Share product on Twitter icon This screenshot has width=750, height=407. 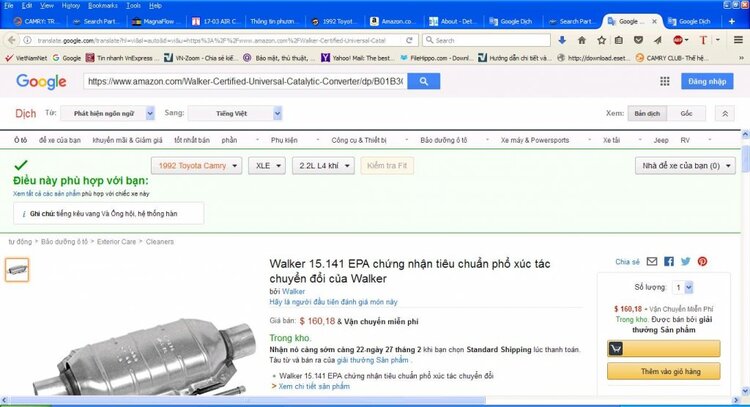click(685, 262)
